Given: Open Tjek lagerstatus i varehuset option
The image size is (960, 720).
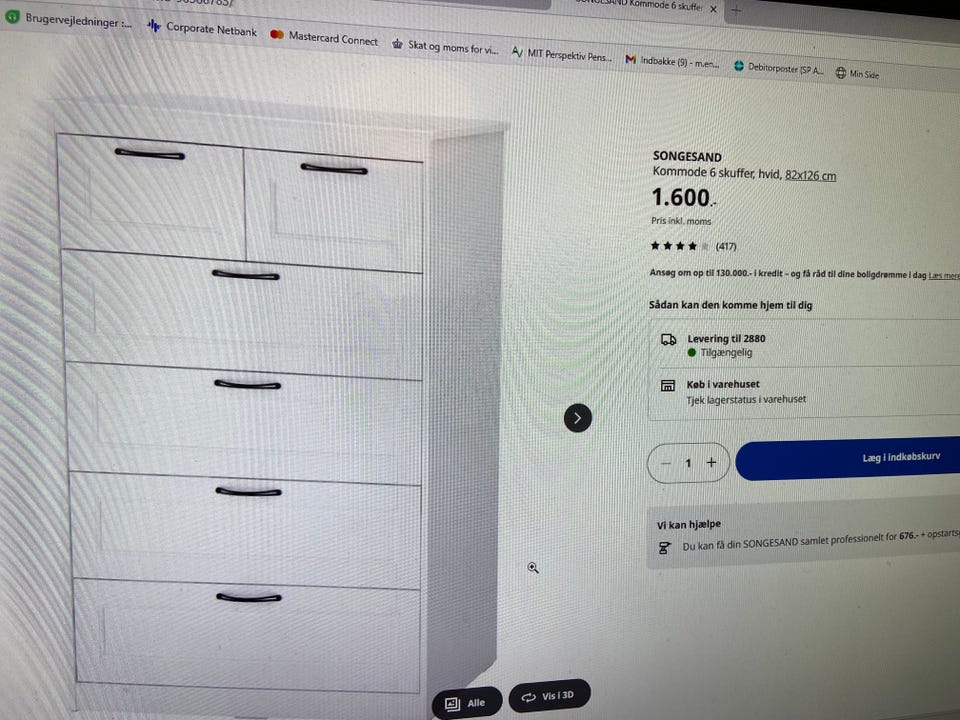Looking at the screenshot, I should pos(746,400).
